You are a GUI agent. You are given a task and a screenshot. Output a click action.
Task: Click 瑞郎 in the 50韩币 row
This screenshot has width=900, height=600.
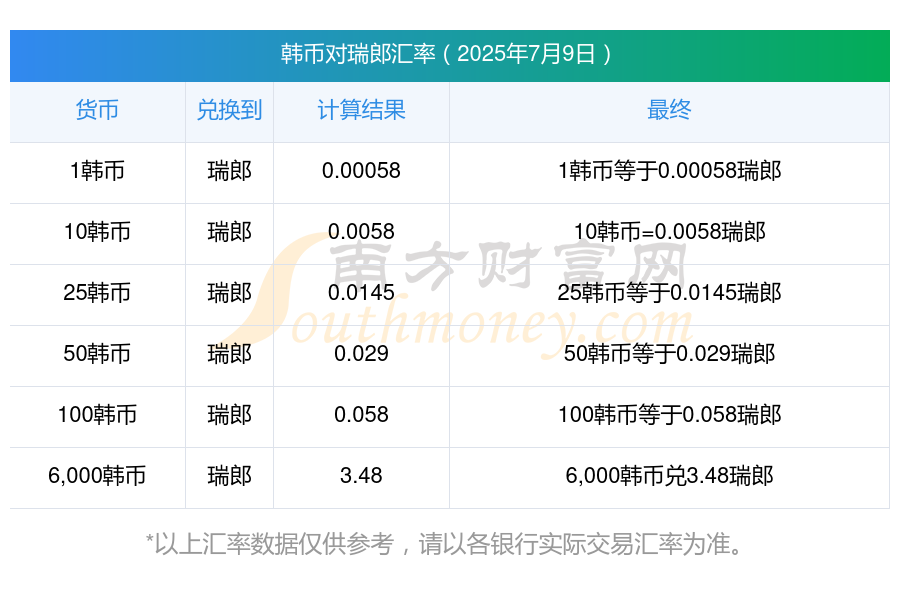[229, 353]
